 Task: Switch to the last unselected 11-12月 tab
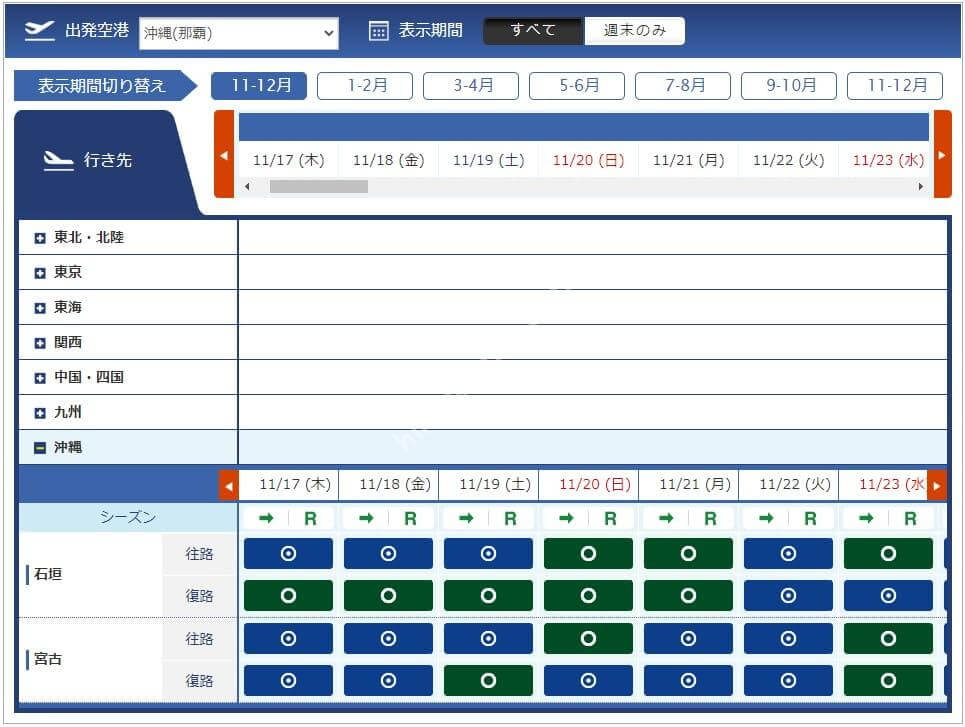pyautogui.click(x=895, y=85)
